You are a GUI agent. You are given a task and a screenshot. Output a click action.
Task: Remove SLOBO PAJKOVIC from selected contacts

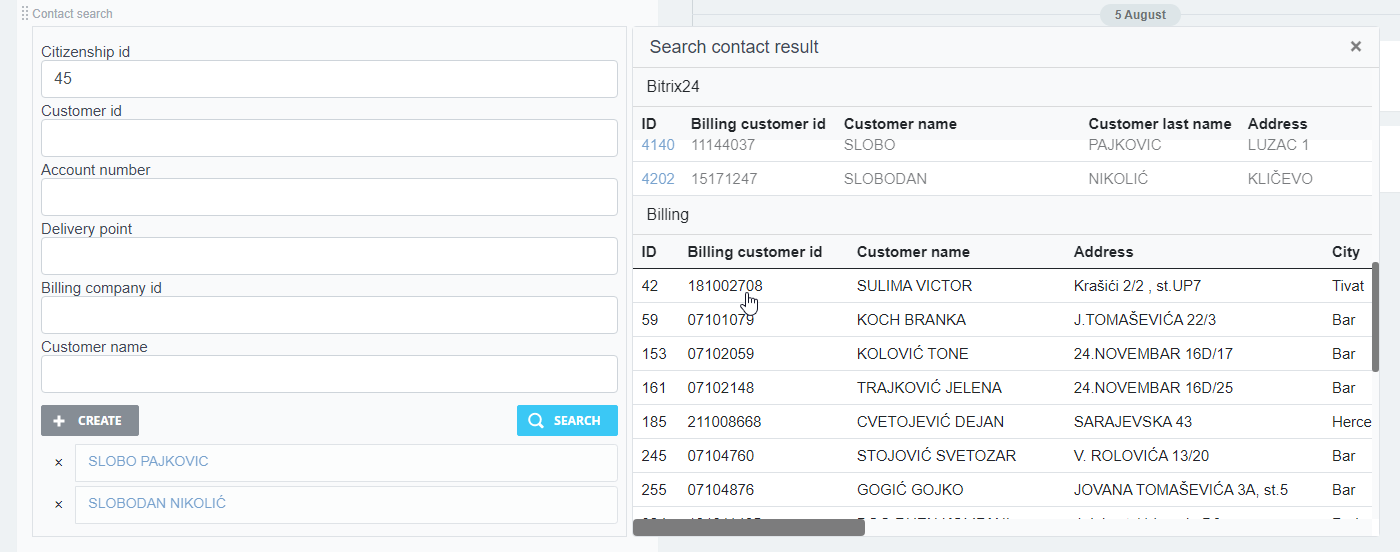click(x=58, y=463)
